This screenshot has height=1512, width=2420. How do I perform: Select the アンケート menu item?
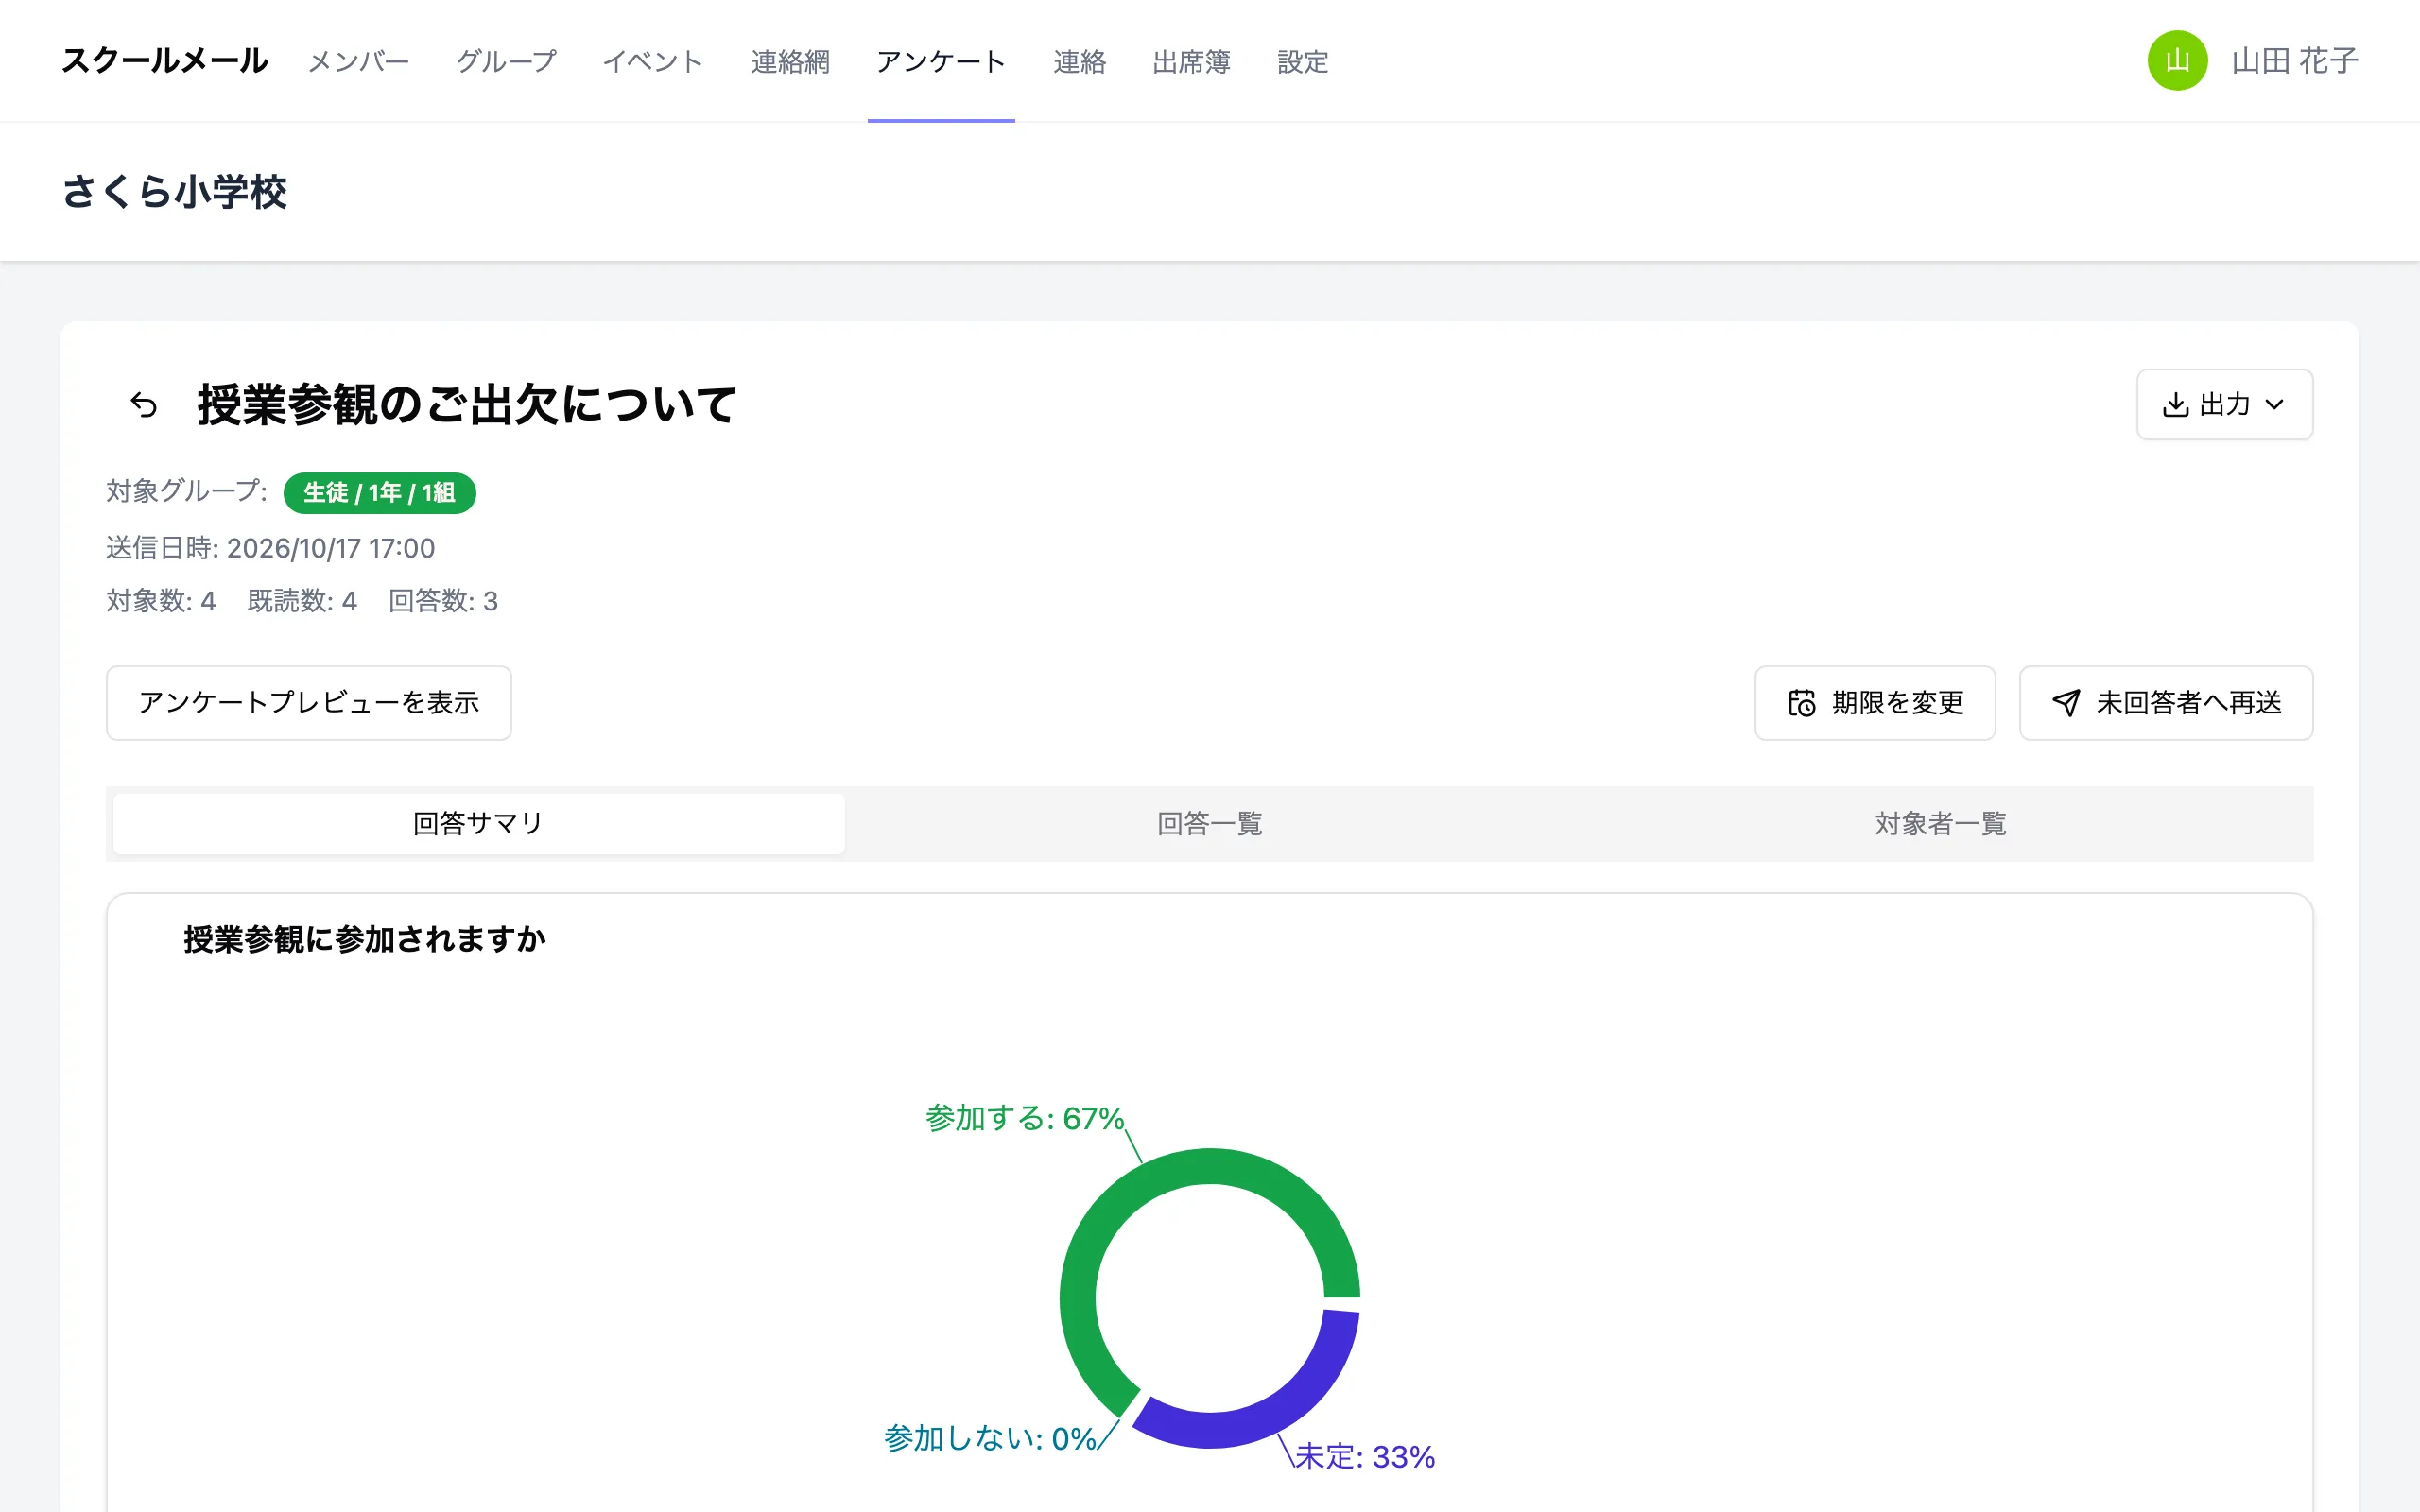tap(941, 62)
